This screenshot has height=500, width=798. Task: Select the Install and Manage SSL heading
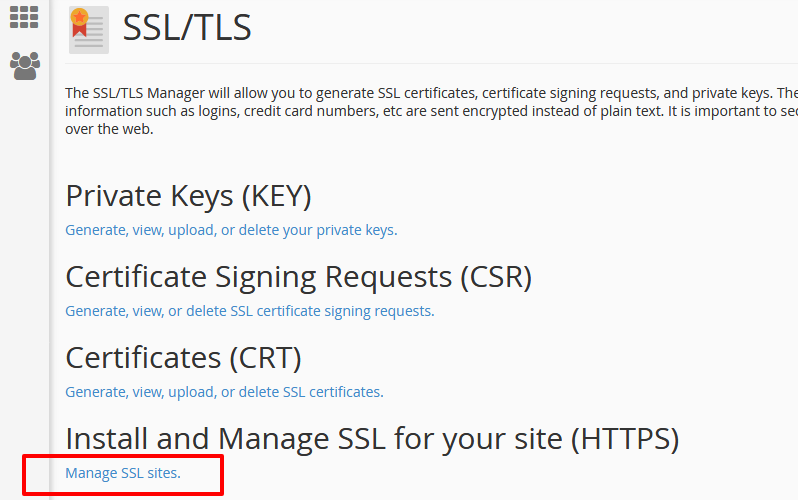pyautogui.click(x=373, y=439)
